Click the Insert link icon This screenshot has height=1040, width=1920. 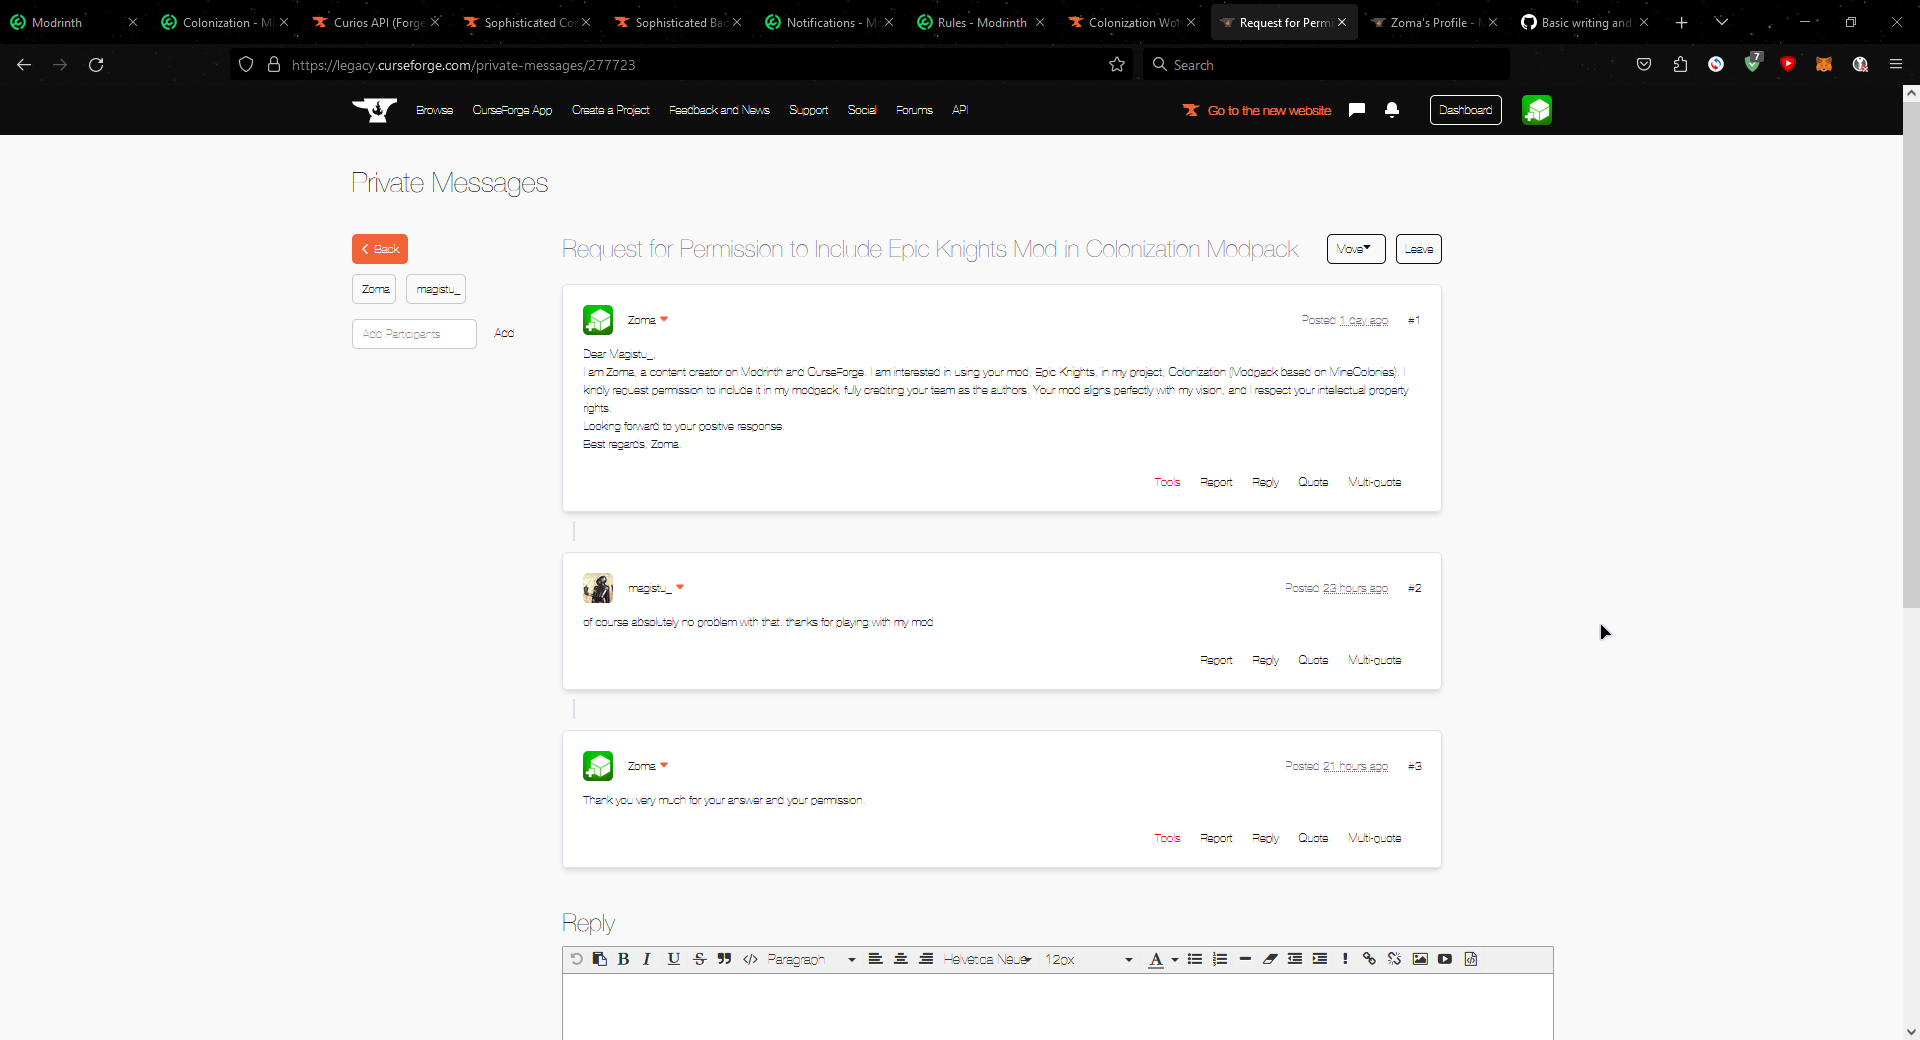point(1369,959)
